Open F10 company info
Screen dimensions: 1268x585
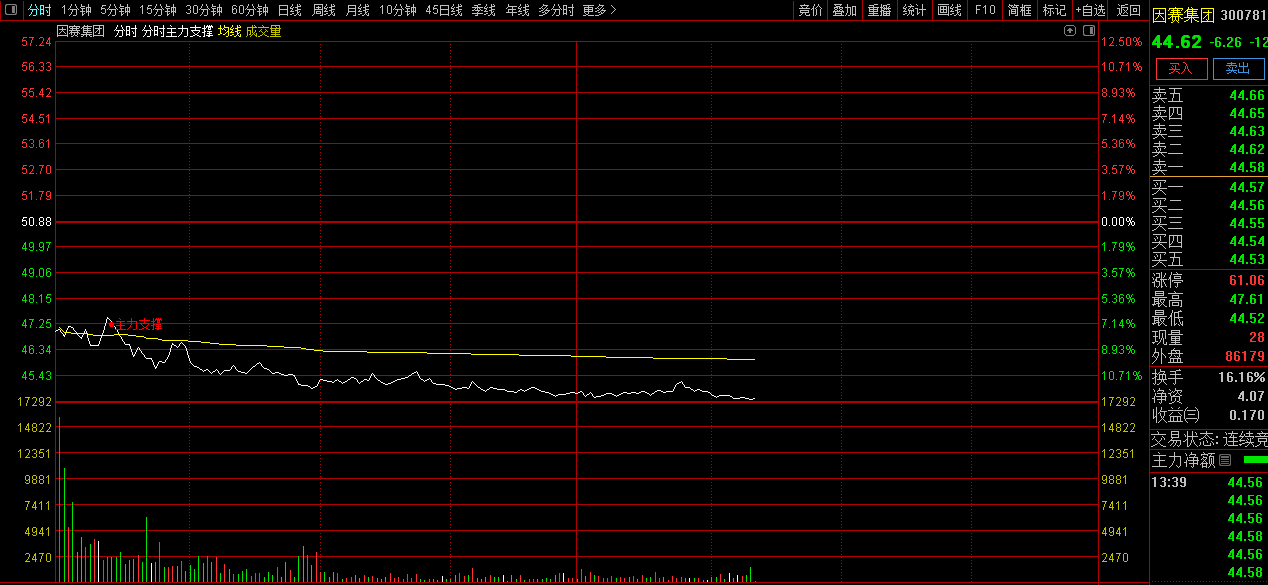[985, 10]
